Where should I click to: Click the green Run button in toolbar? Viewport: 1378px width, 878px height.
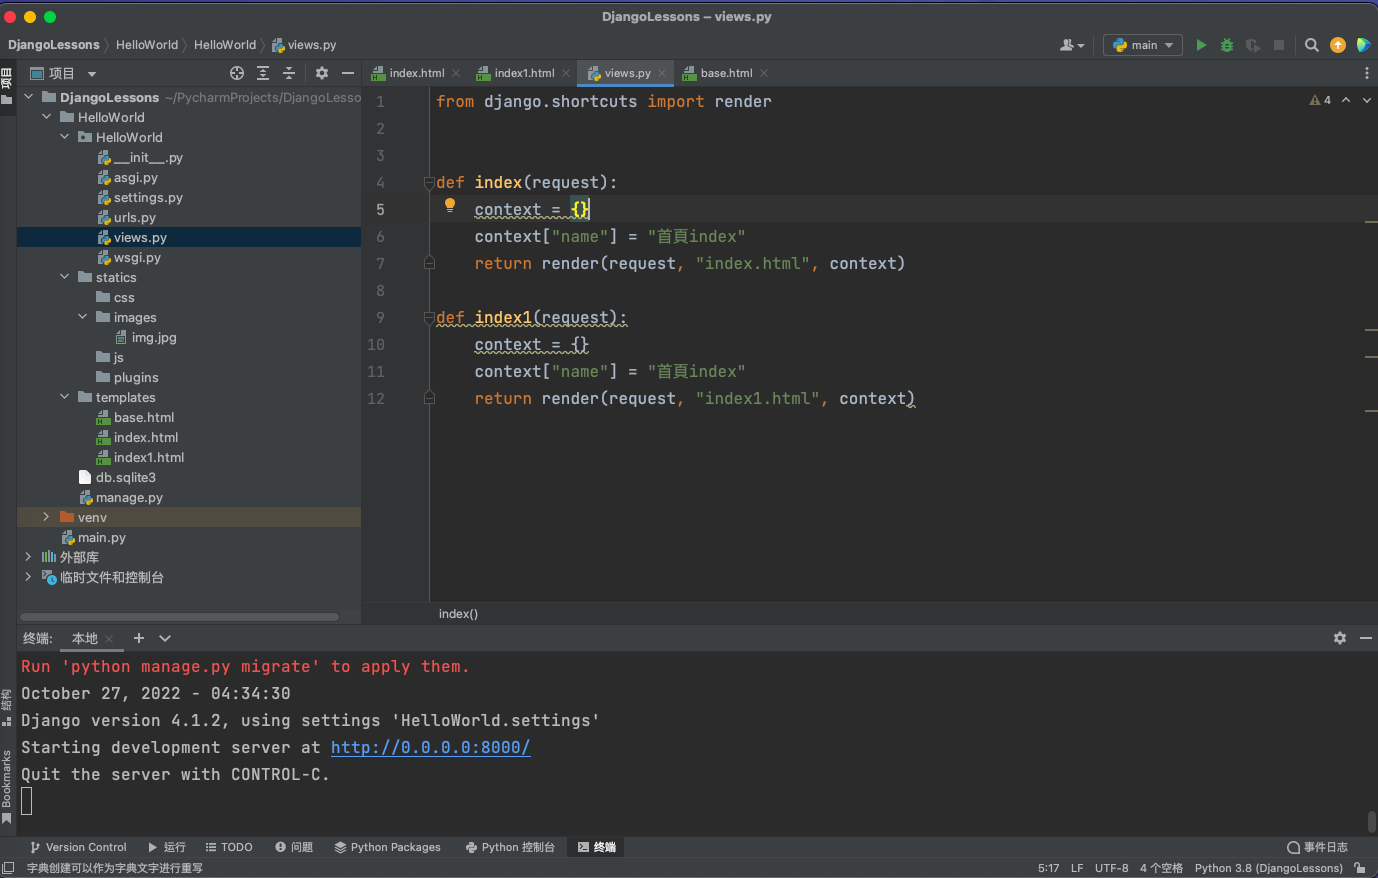pyautogui.click(x=1201, y=45)
